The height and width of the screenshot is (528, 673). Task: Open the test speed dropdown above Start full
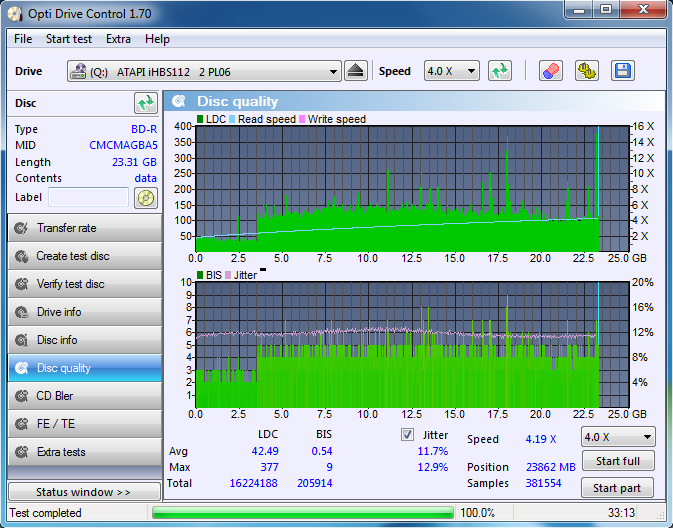[x=618, y=437]
